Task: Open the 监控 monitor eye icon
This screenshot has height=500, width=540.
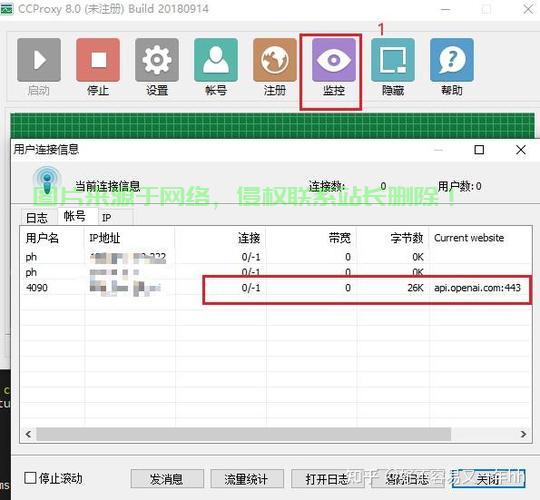Action: click(334, 60)
